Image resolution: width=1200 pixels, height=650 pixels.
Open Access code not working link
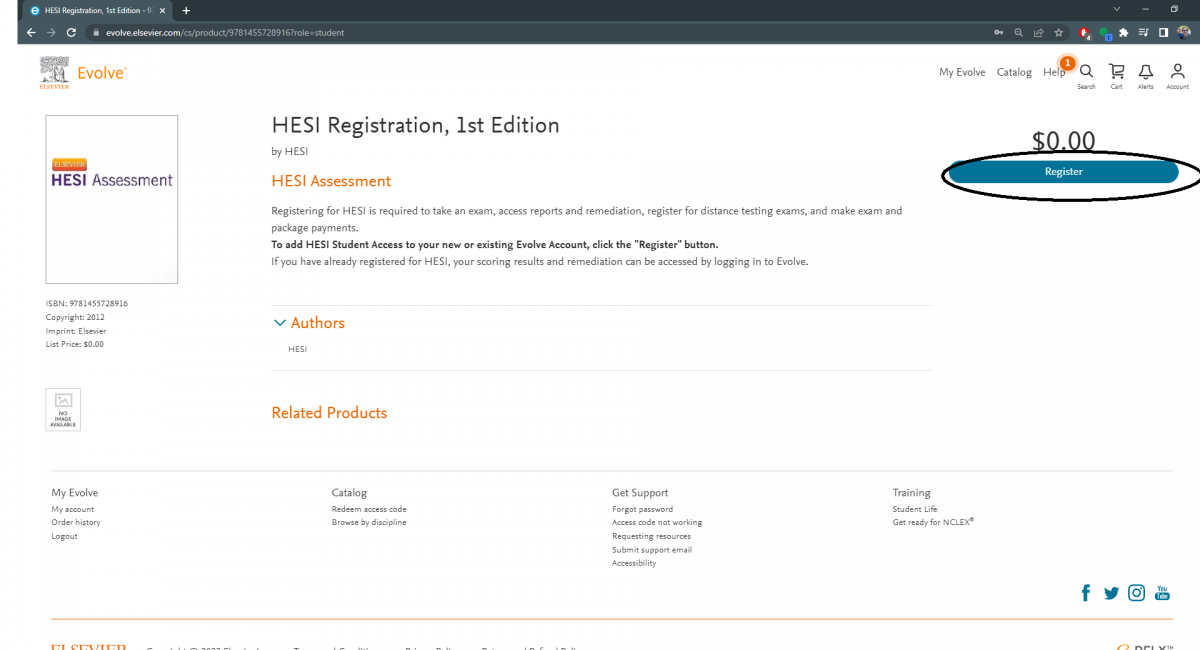tap(657, 522)
